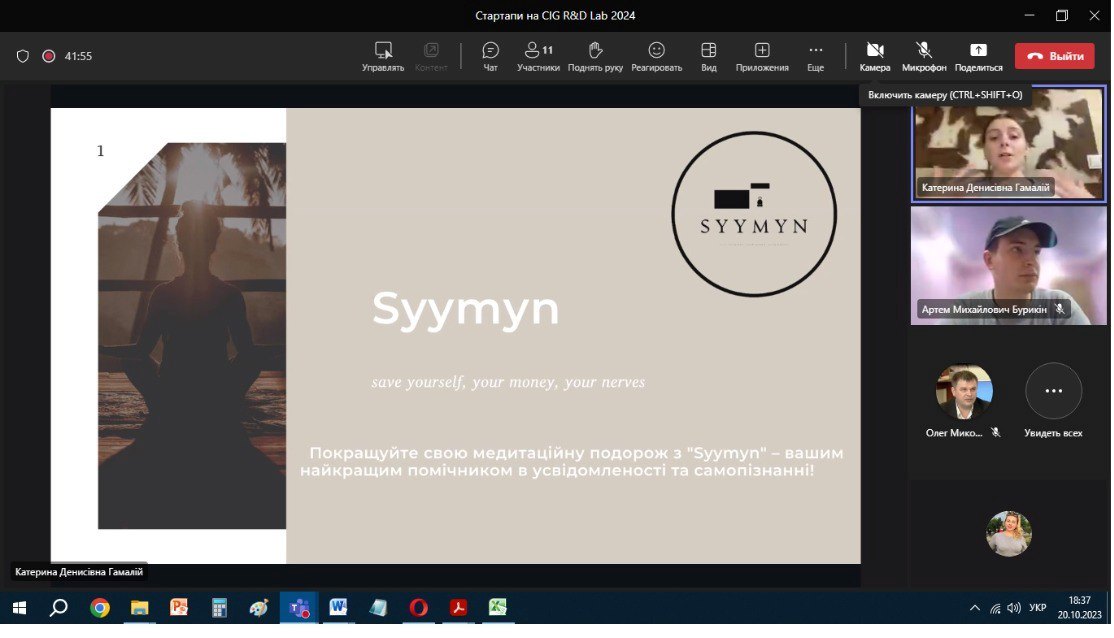Image resolution: width=1114 pixels, height=638 pixels.
Task: Select Артем Михайлович Бурикін video tile
Action: tap(1008, 263)
